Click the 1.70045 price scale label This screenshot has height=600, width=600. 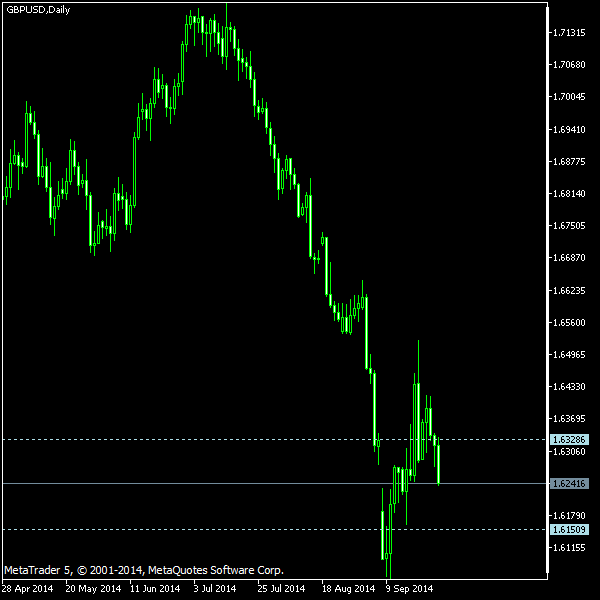(x=569, y=97)
